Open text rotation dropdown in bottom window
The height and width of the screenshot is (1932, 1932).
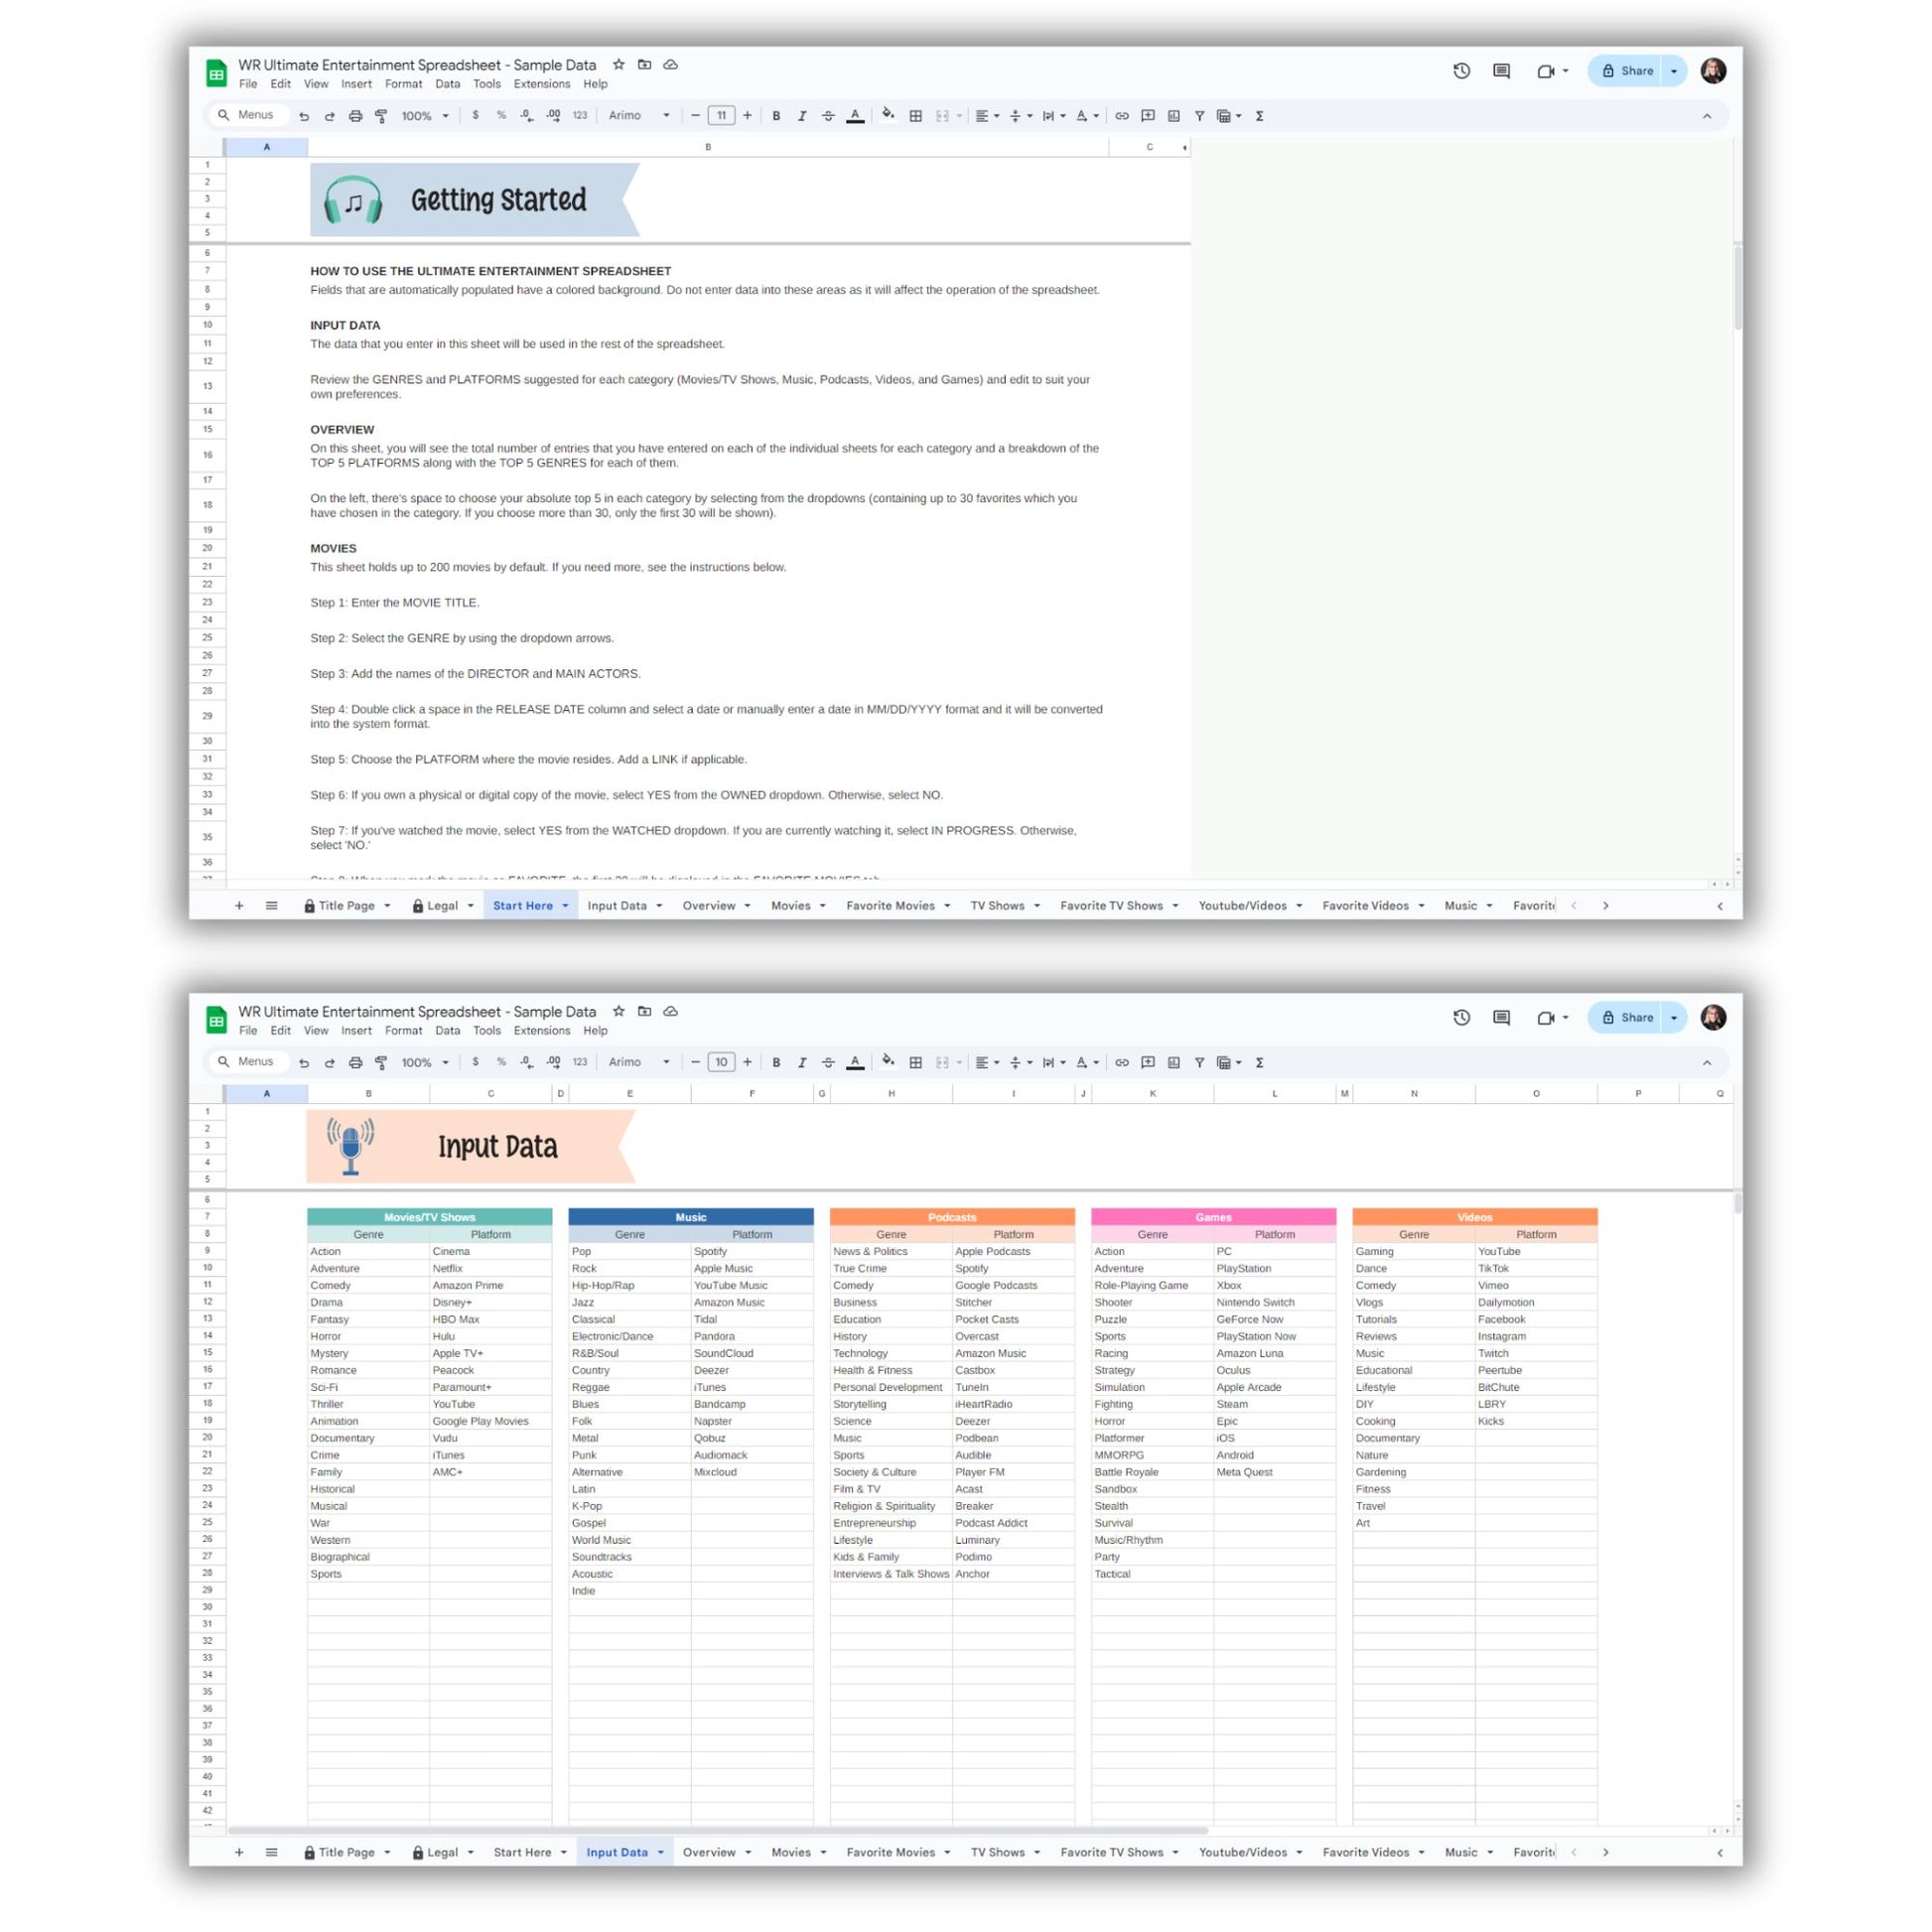tap(1087, 1063)
